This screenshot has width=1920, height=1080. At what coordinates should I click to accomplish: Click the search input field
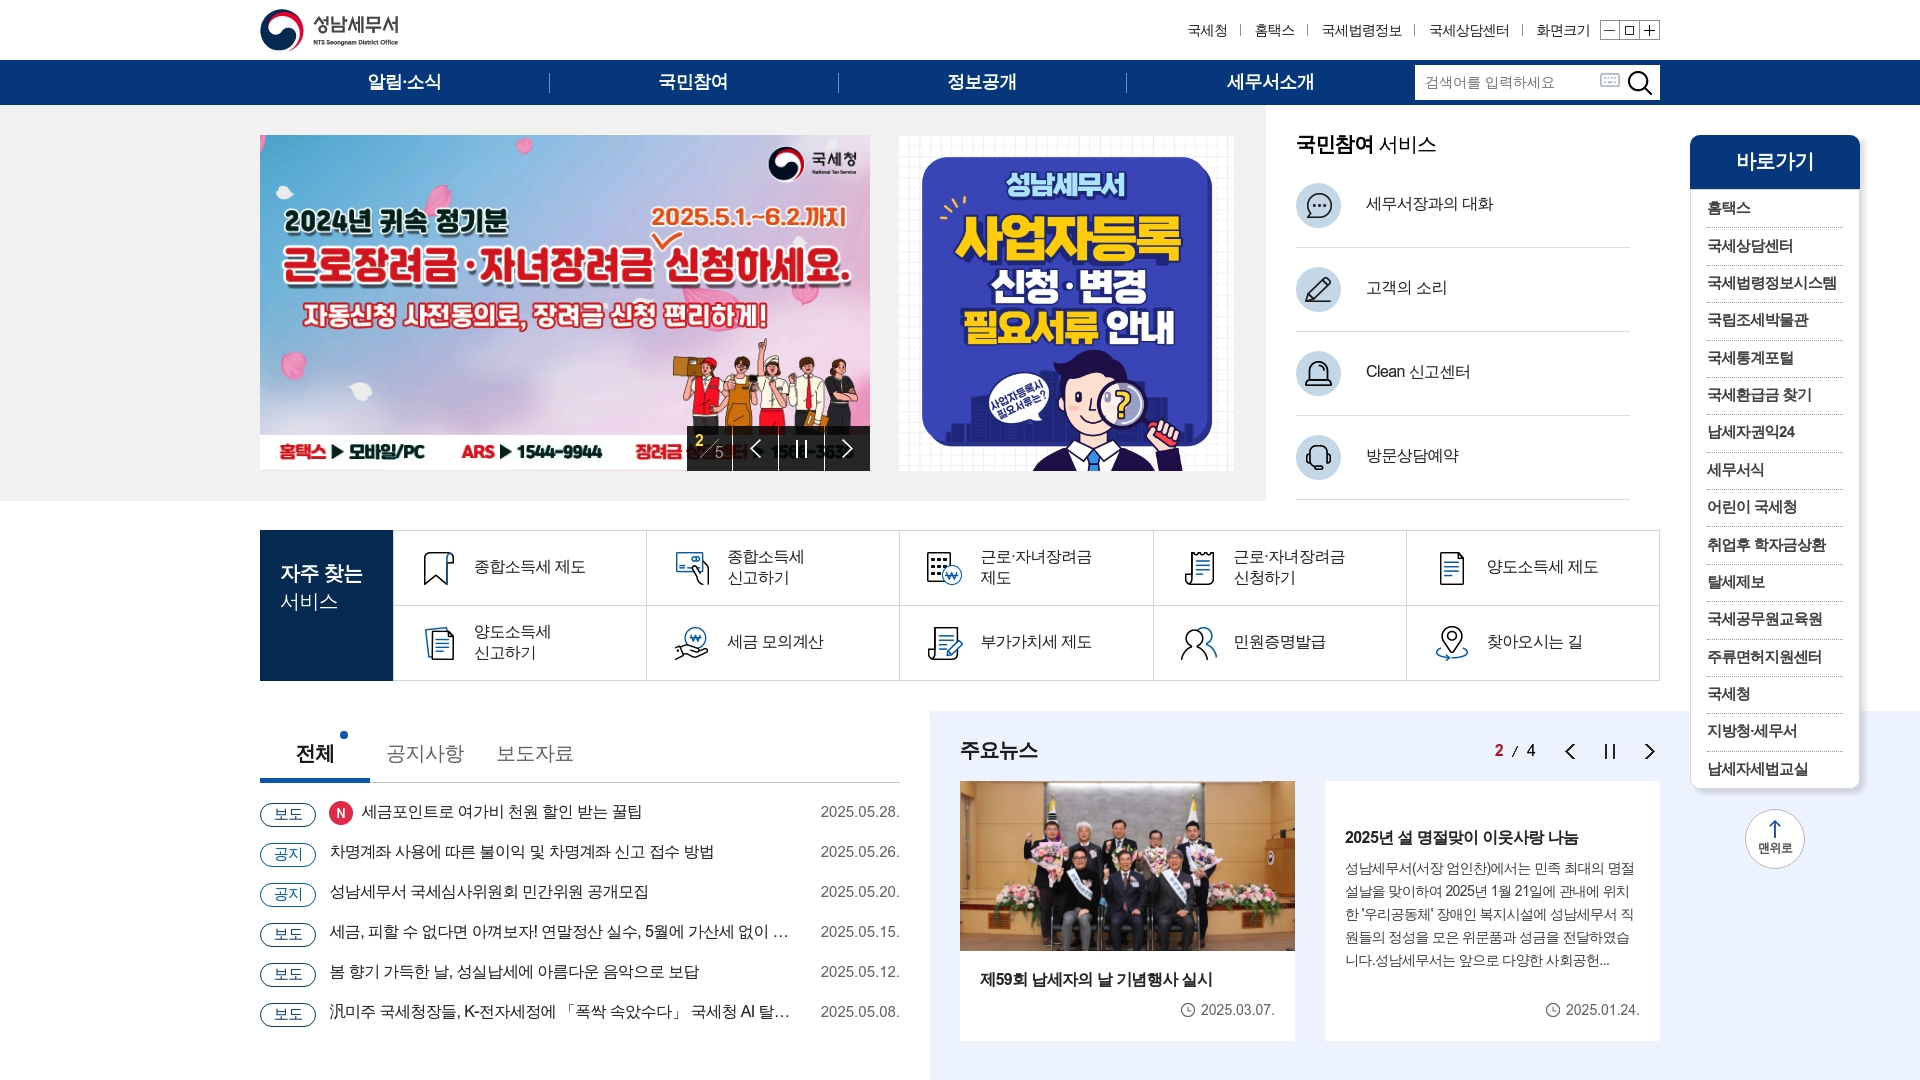(x=1507, y=82)
